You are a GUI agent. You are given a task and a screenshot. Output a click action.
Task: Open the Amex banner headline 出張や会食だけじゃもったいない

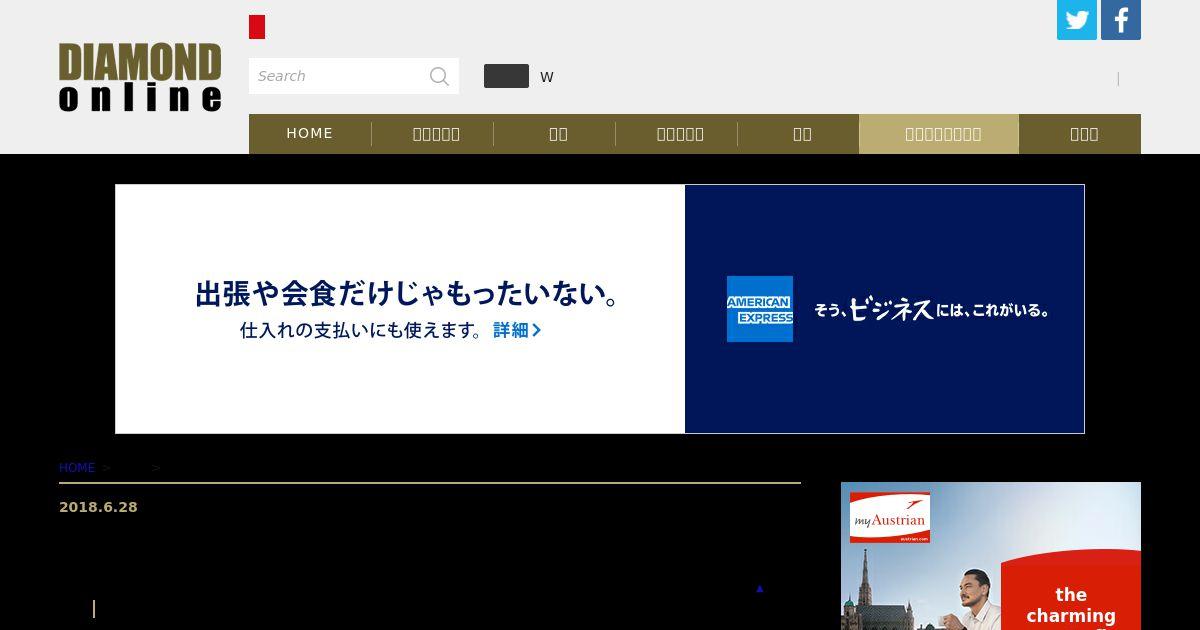pos(408,294)
